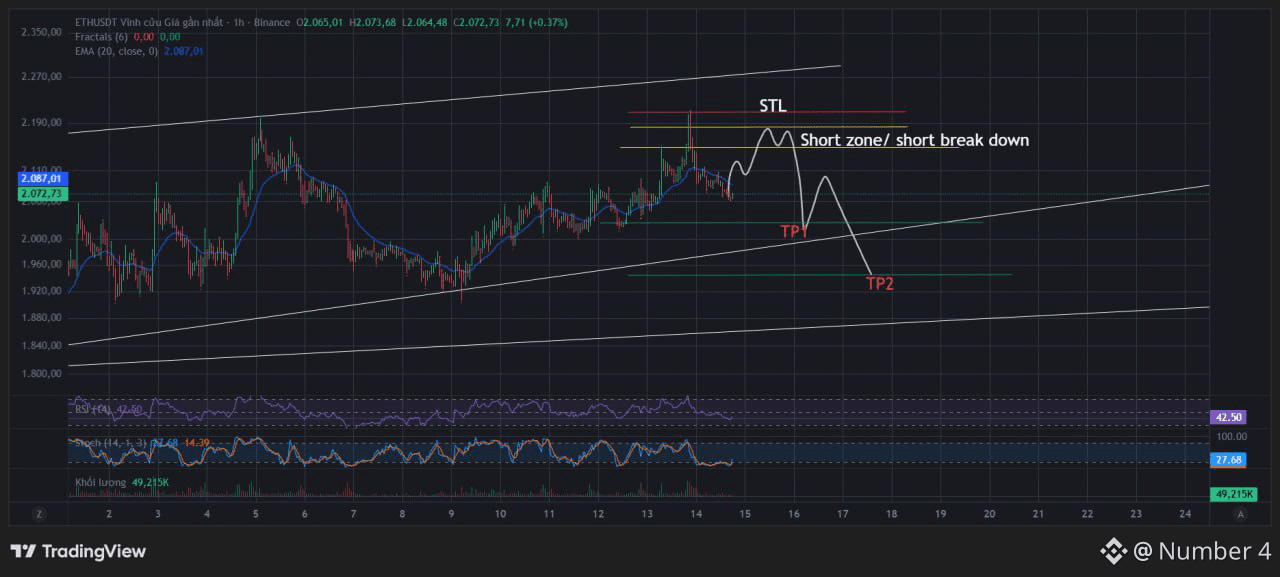Click date 20 on the time axis
Screen dimensions: 1280x577
point(989,514)
